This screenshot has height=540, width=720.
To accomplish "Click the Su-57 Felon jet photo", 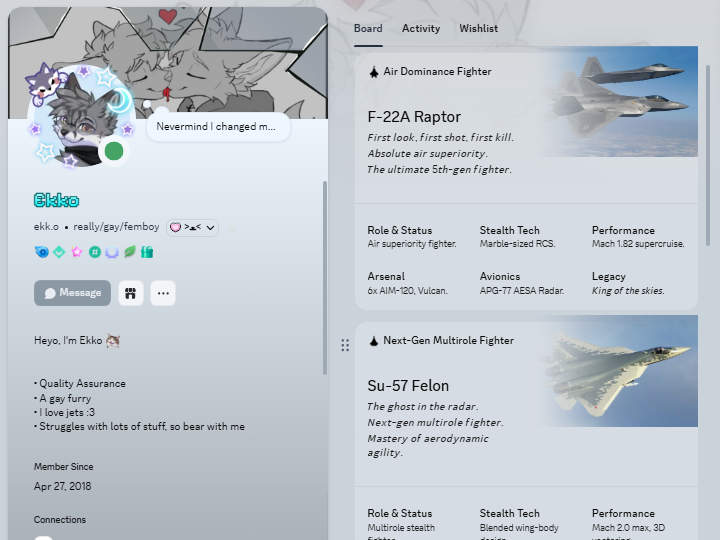I will coord(620,371).
